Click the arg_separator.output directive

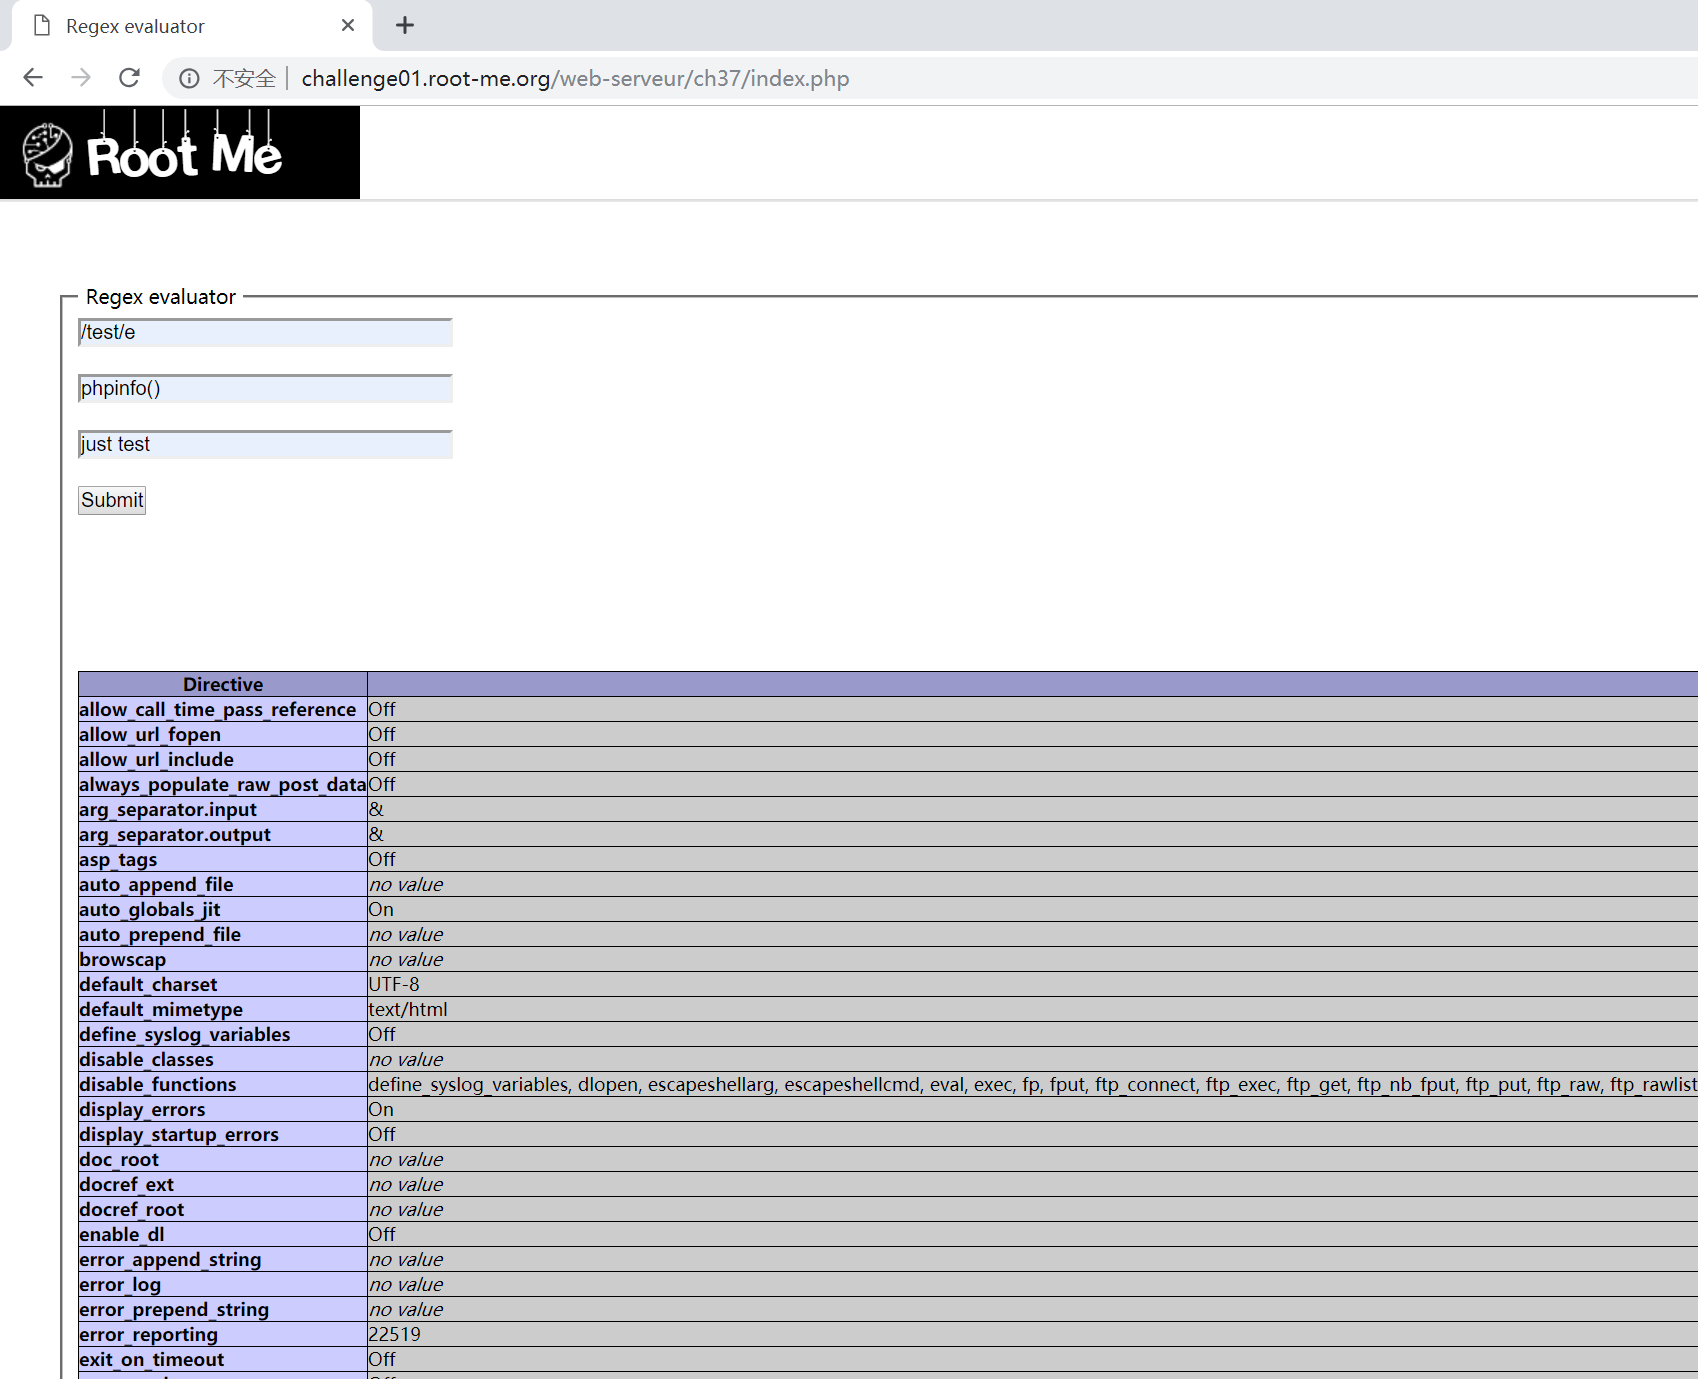[x=175, y=834]
